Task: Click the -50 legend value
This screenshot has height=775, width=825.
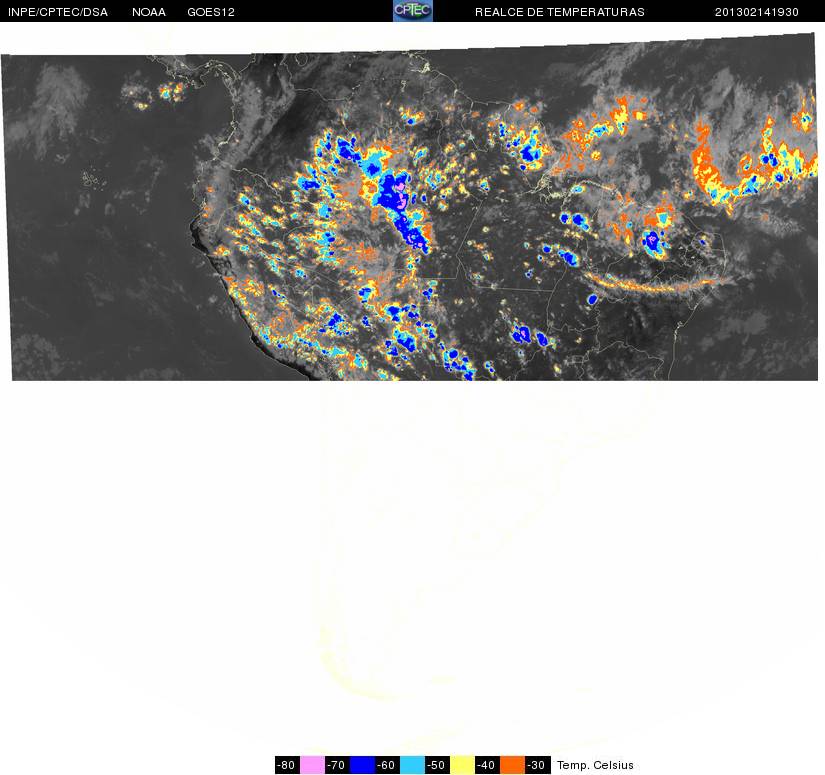Action: coord(438,765)
